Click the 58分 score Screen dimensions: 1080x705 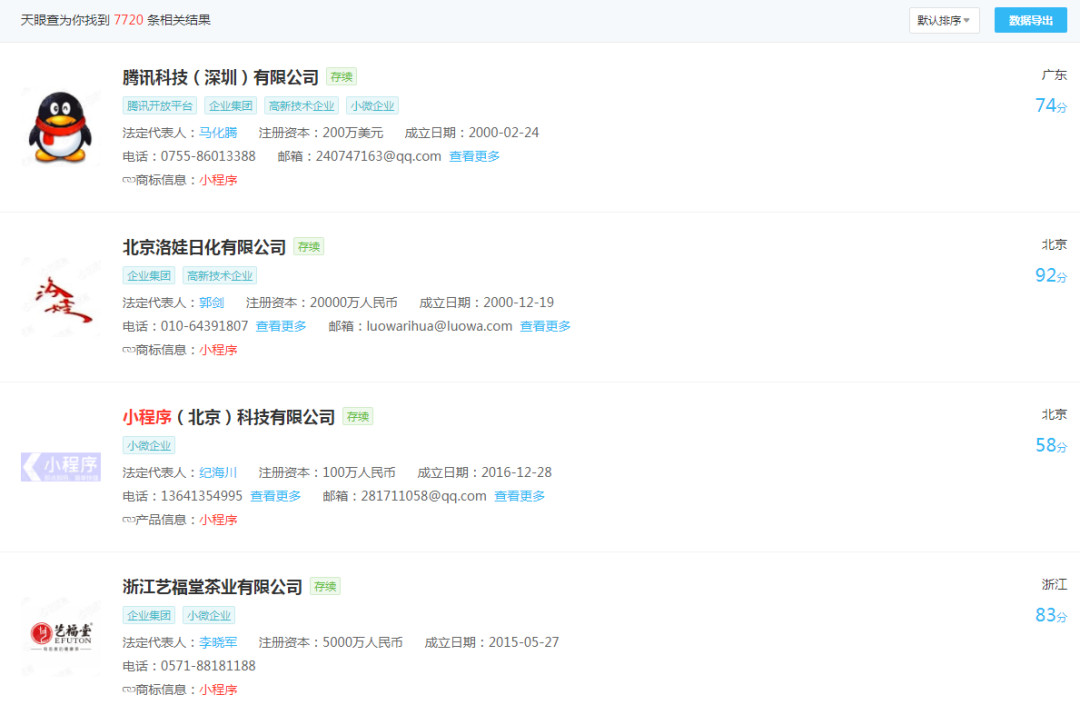[1051, 445]
